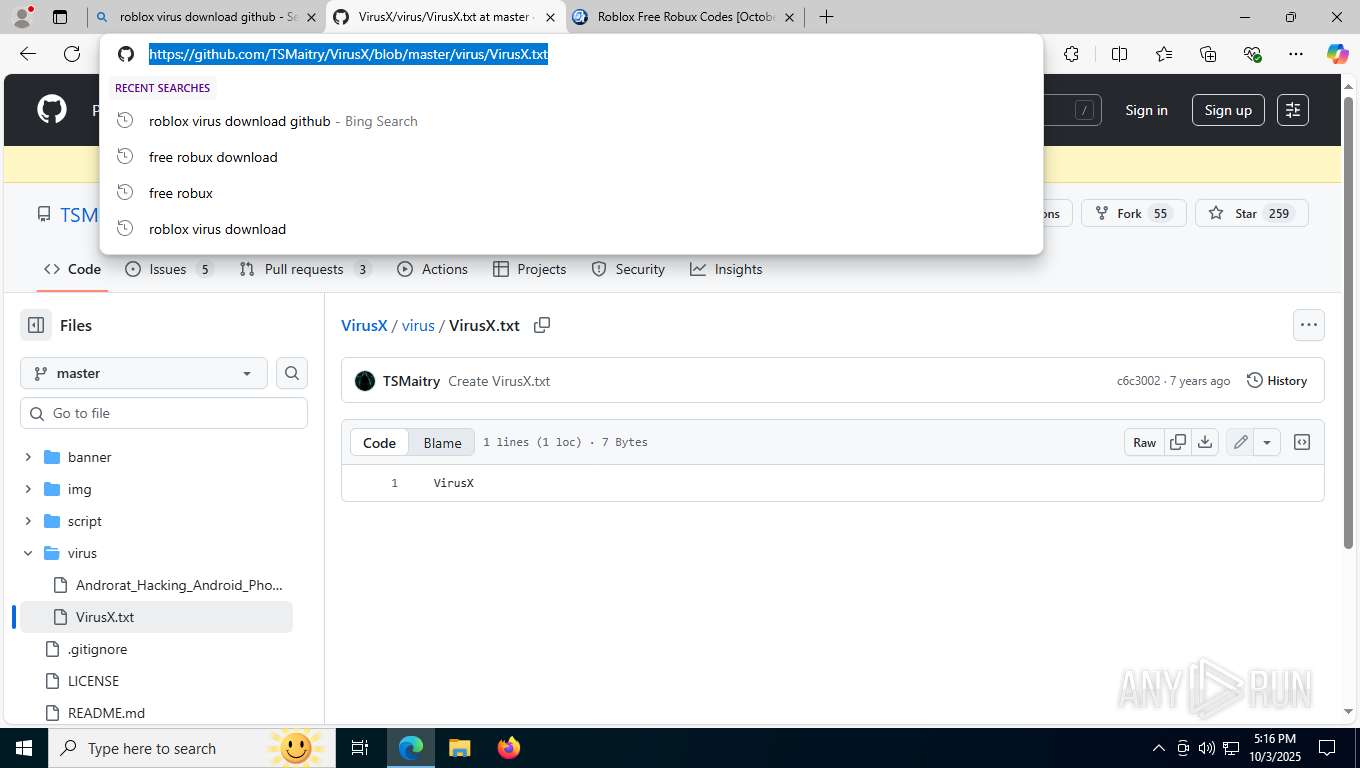Reload the page with the refresh icon
The width and height of the screenshot is (1360, 768).
point(72,54)
